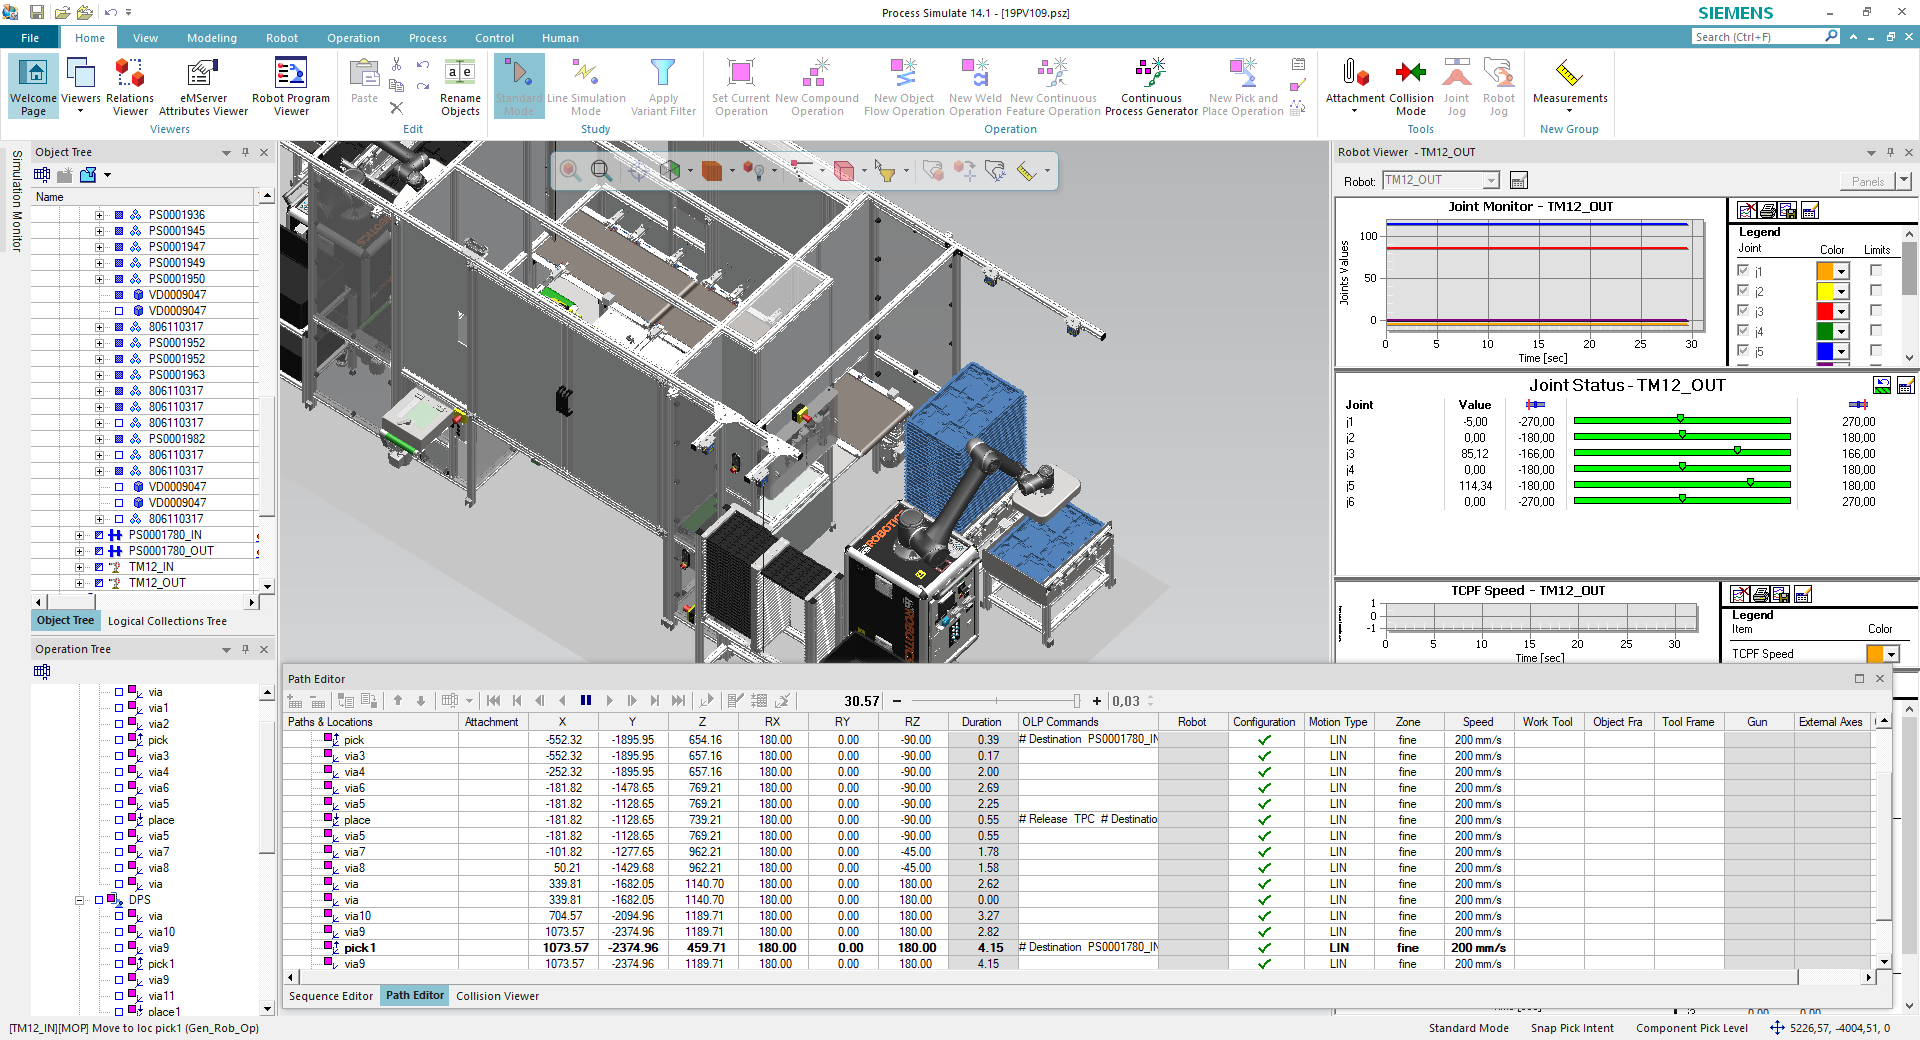This screenshot has height=1040, width=1920.
Task: Open Viewers dropdown arrow
Action: pos(81,111)
